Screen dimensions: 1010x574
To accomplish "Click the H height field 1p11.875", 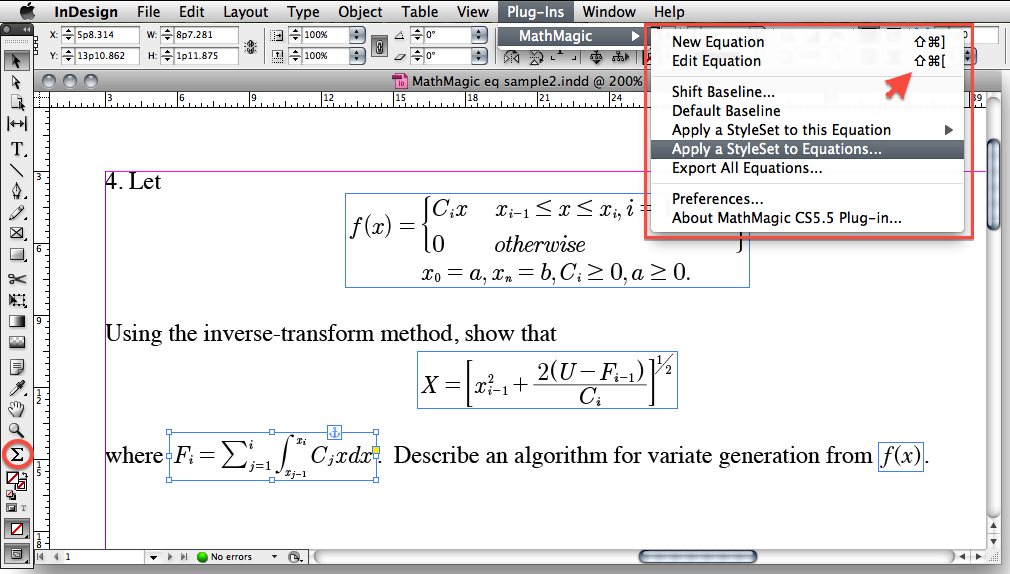I will point(206,56).
